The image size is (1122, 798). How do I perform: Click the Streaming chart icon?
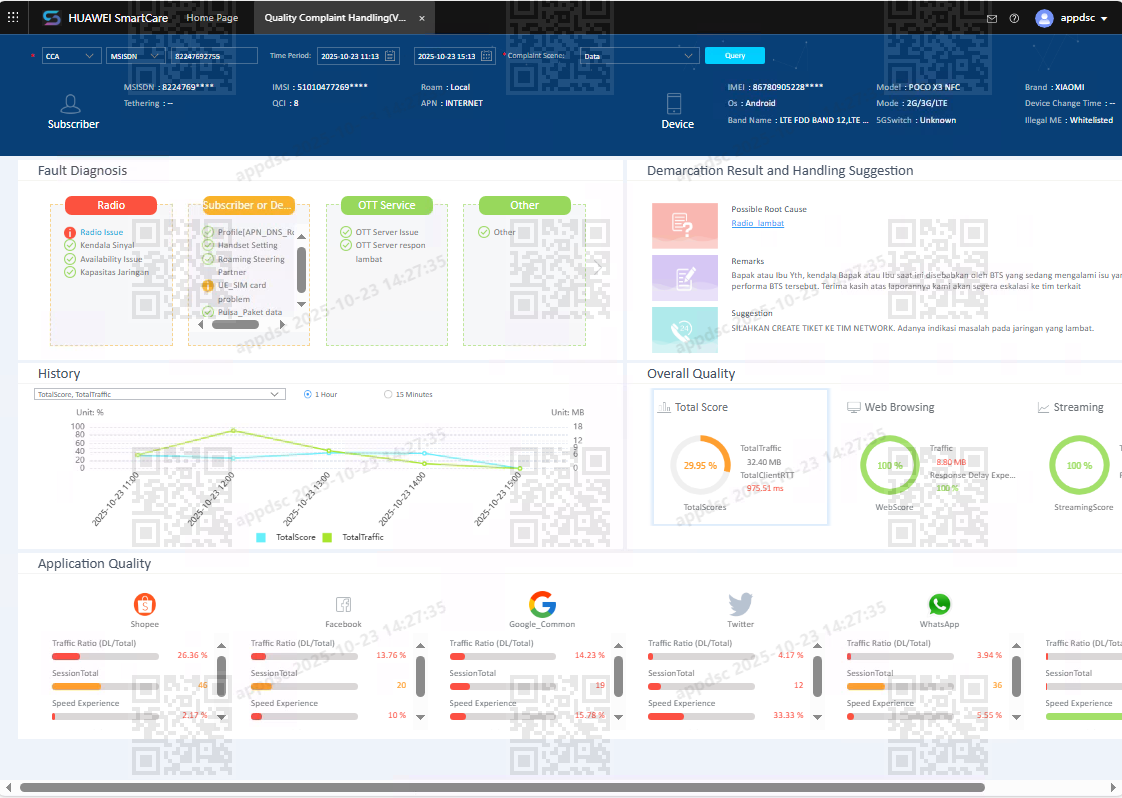pos(1043,408)
